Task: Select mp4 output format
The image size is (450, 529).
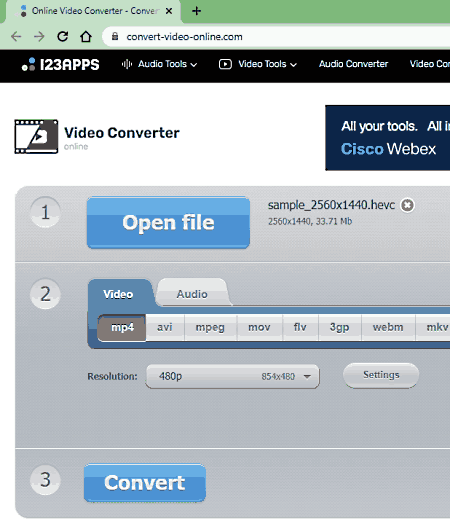Action: click(122, 327)
